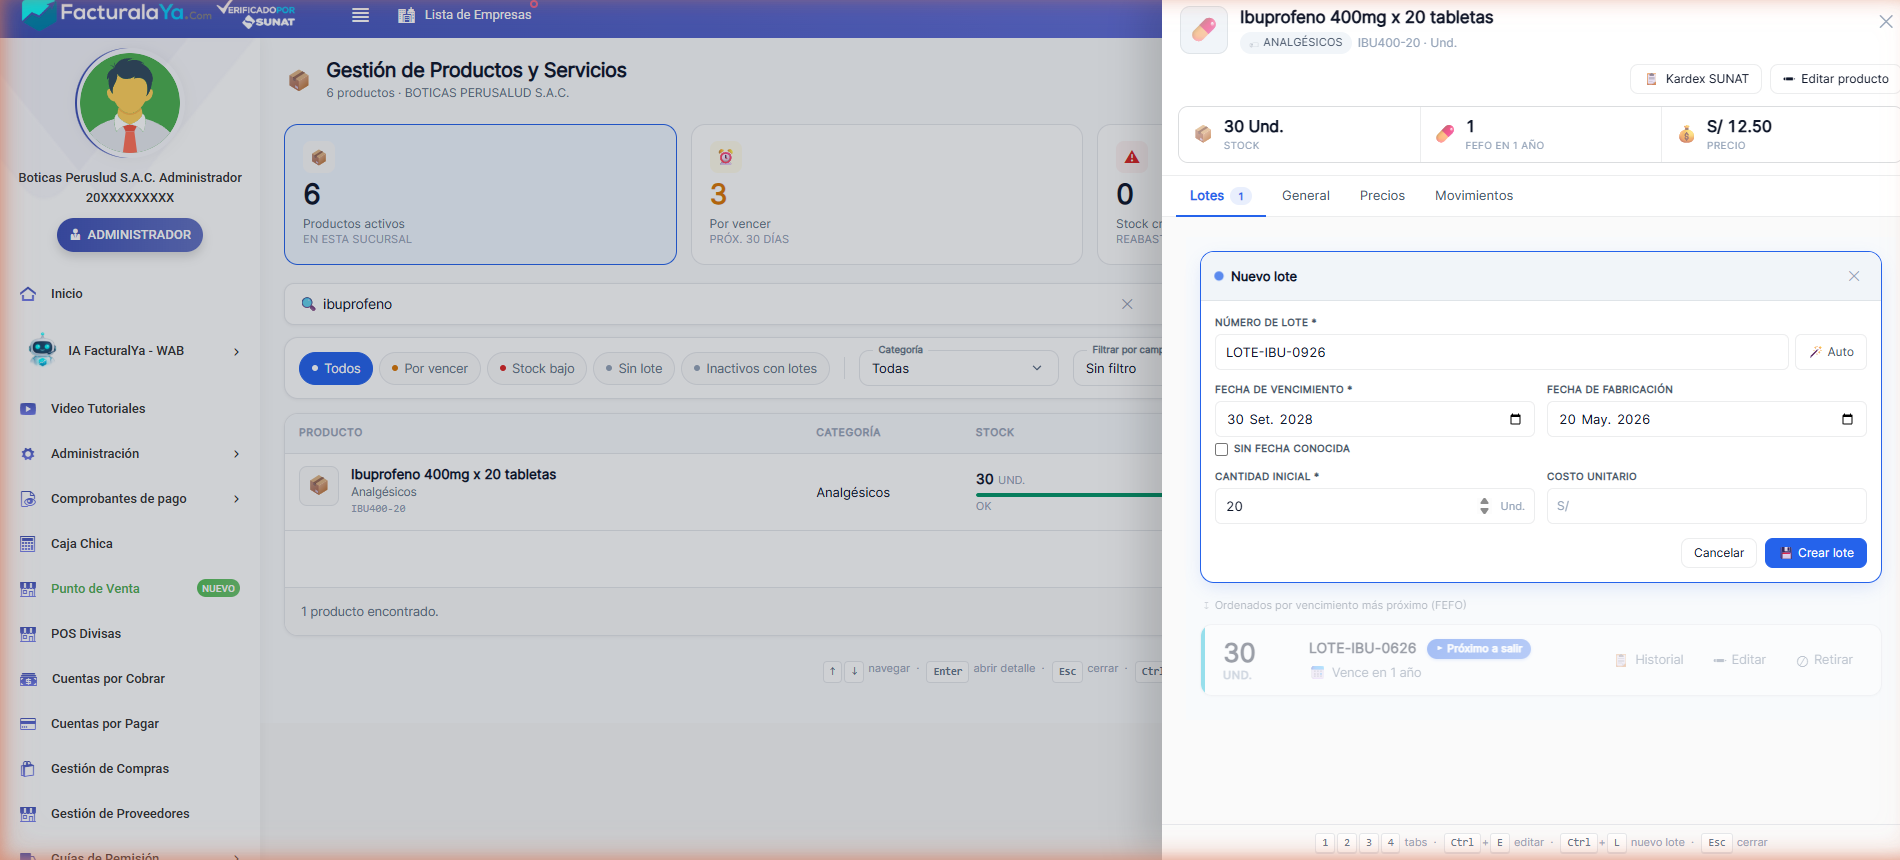Click the Cantidad Inicial stepper arrows
The image size is (1900, 860).
pos(1484,506)
